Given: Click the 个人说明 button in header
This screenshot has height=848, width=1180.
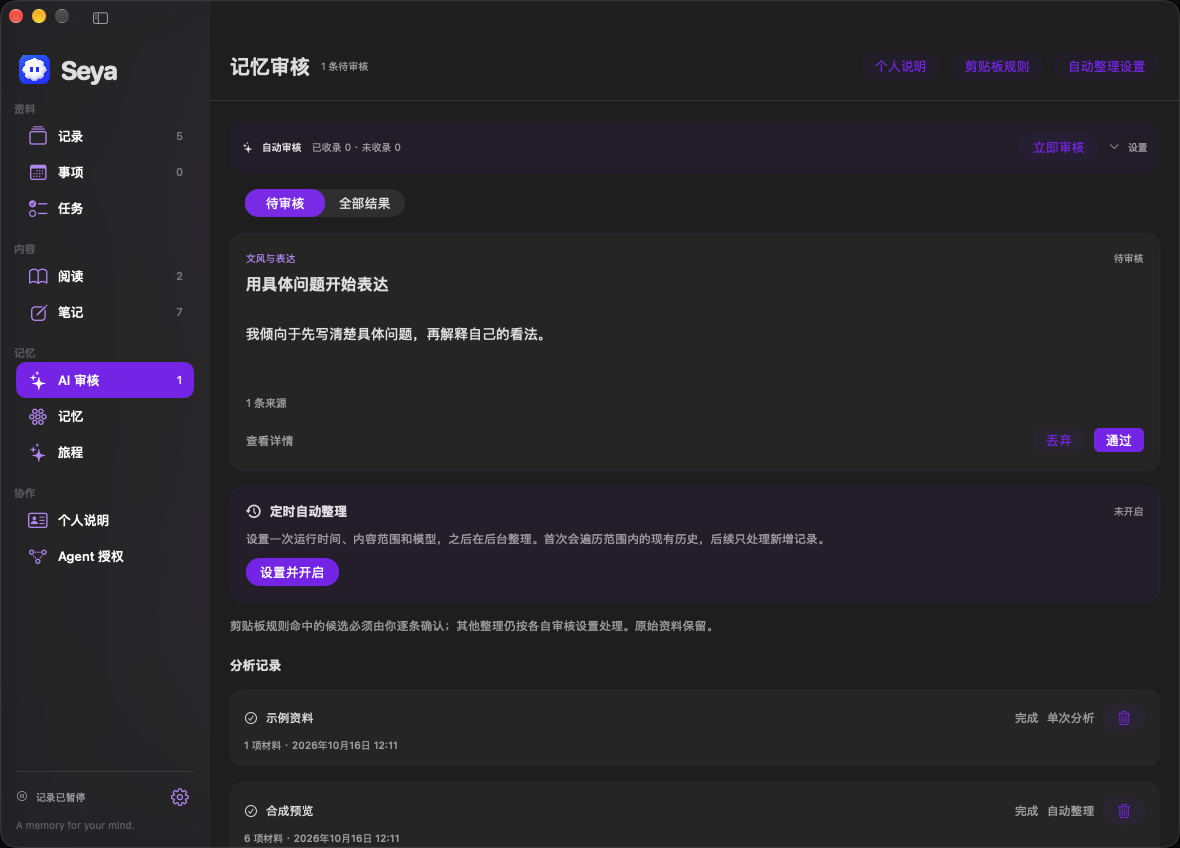Looking at the screenshot, I should (900, 66).
